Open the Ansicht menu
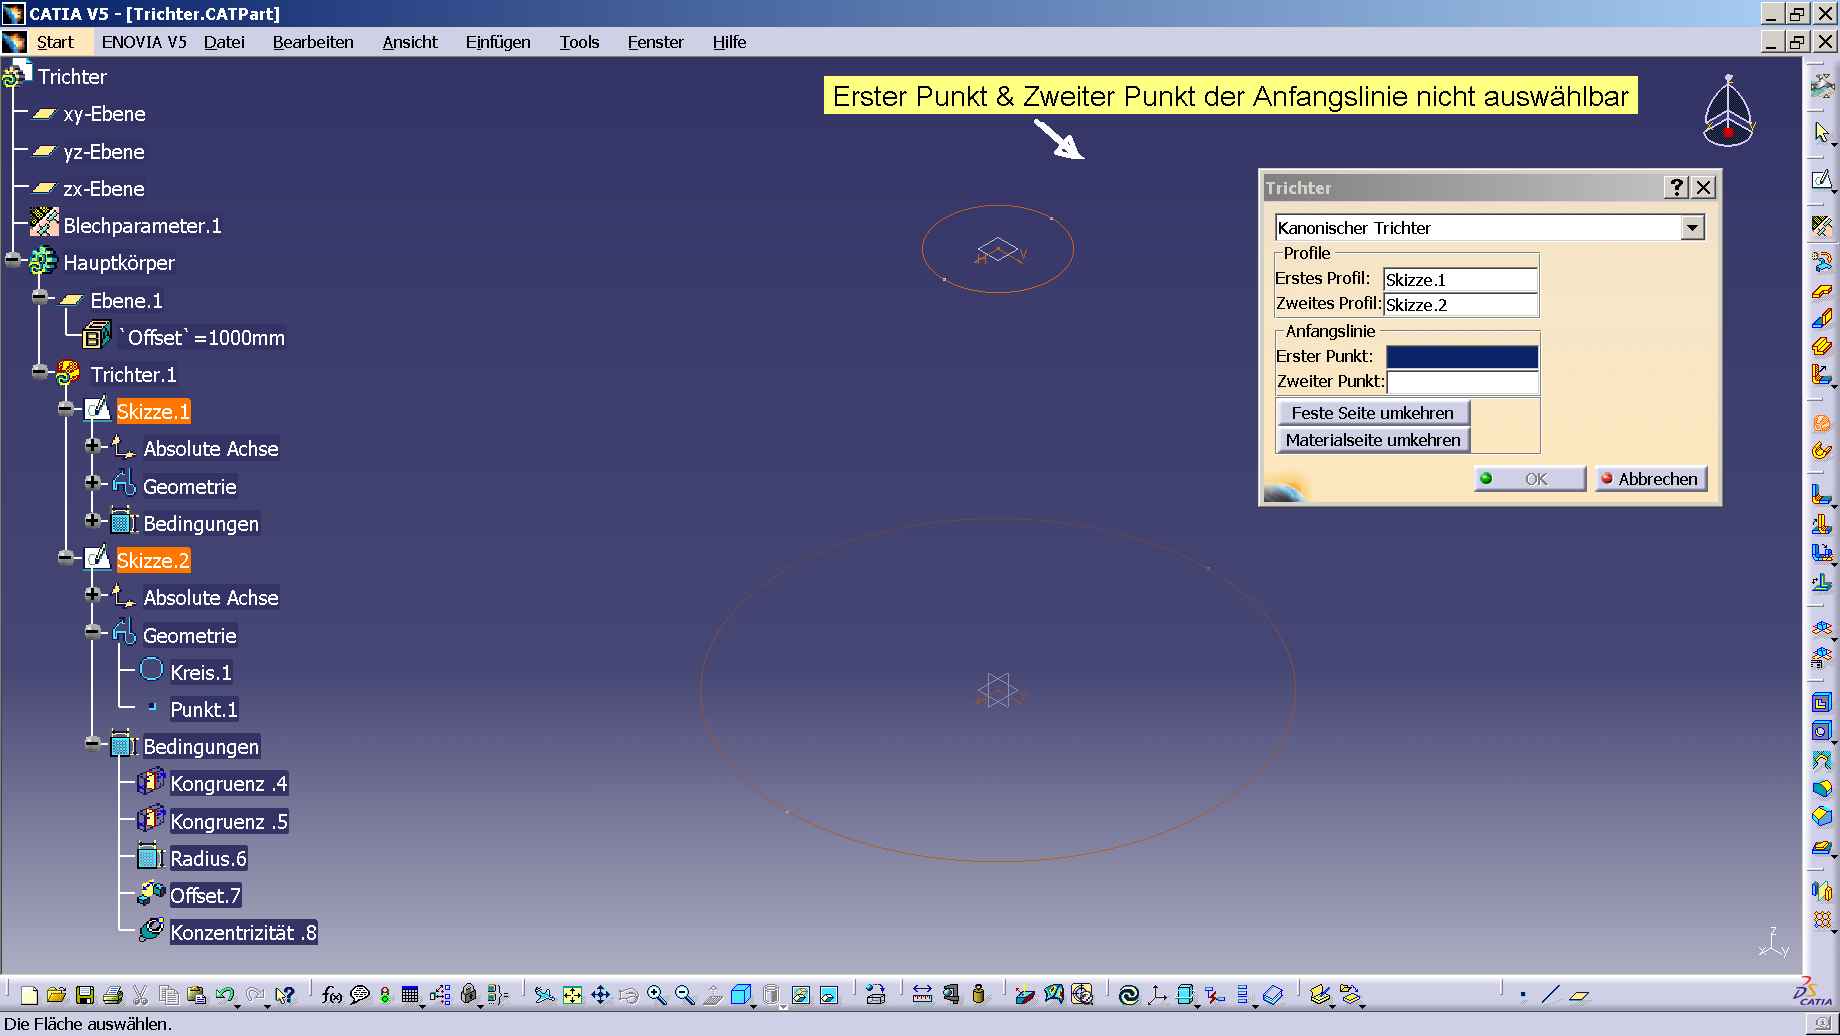 (x=410, y=42)
